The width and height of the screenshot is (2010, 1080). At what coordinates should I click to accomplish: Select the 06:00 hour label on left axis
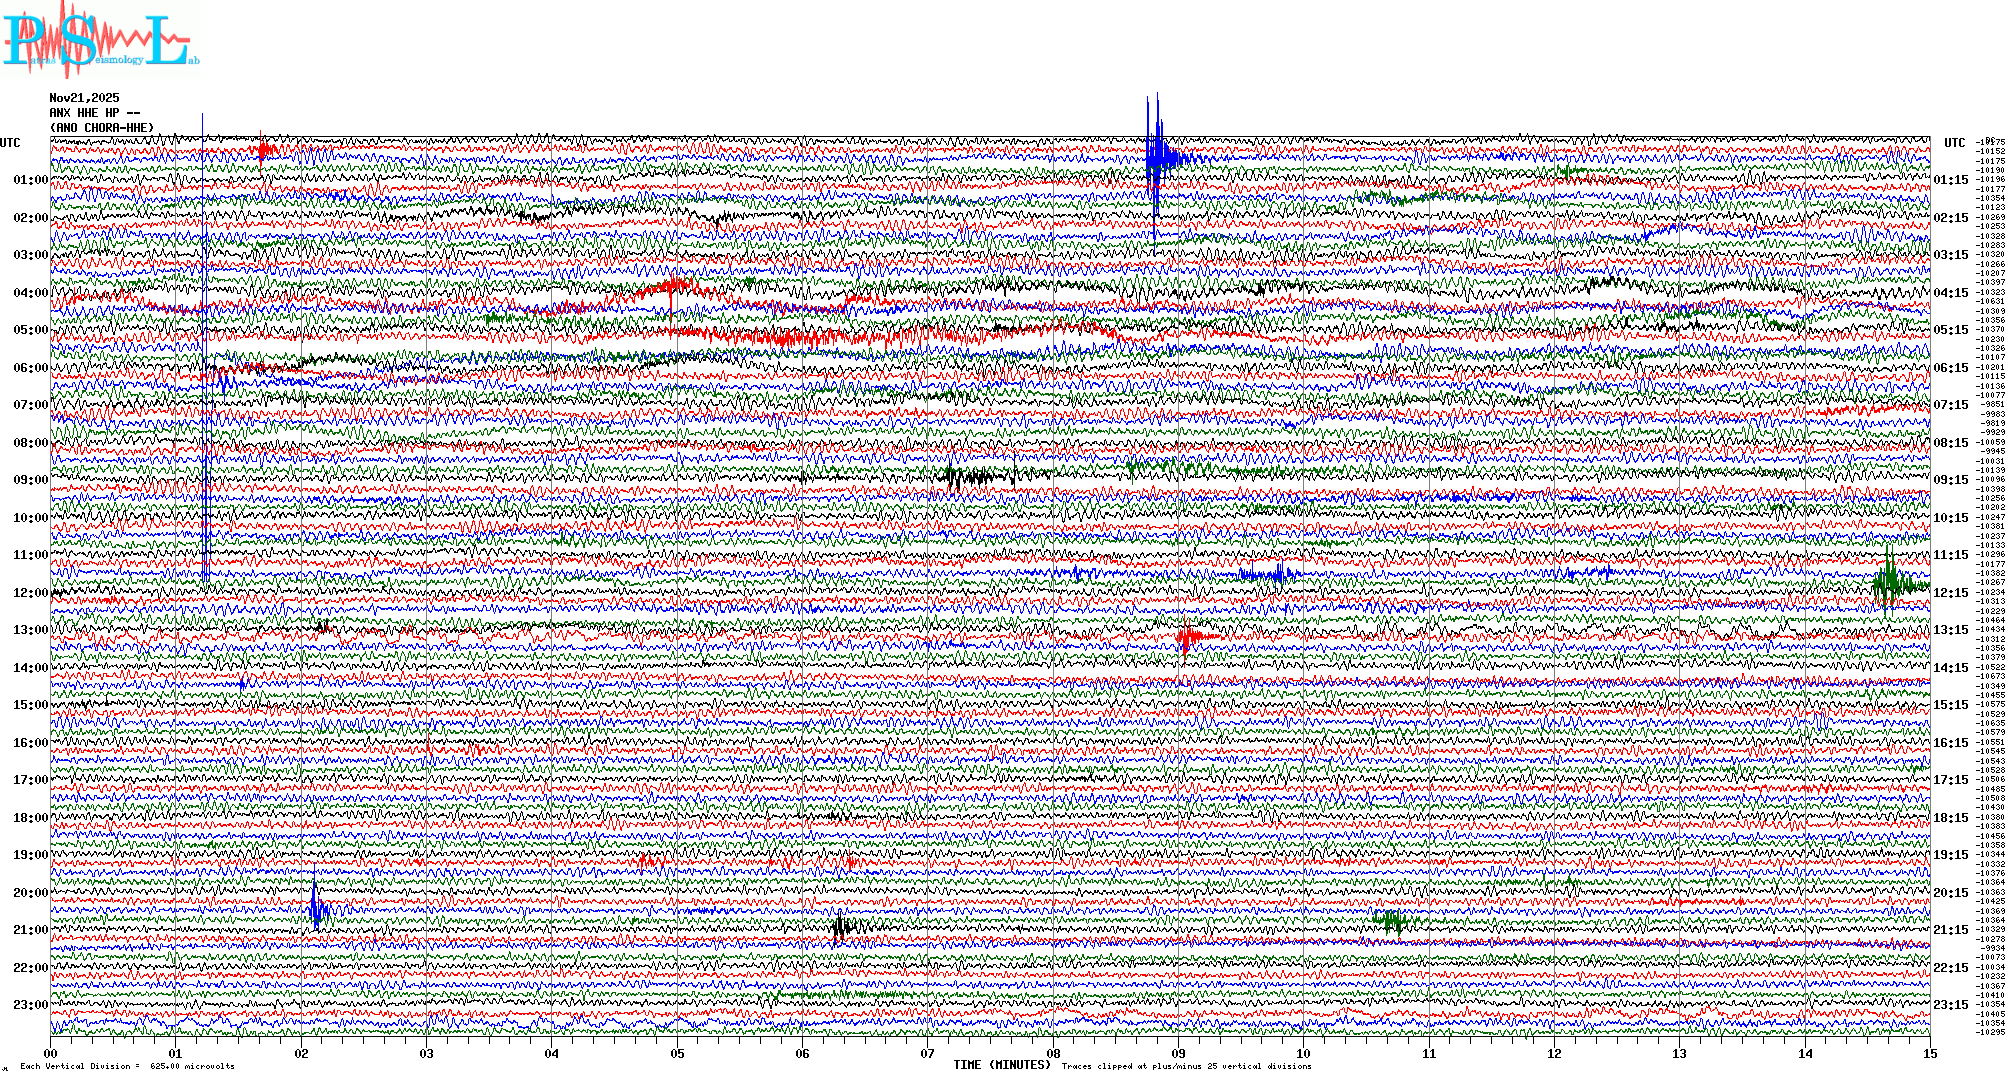point(30,368)
